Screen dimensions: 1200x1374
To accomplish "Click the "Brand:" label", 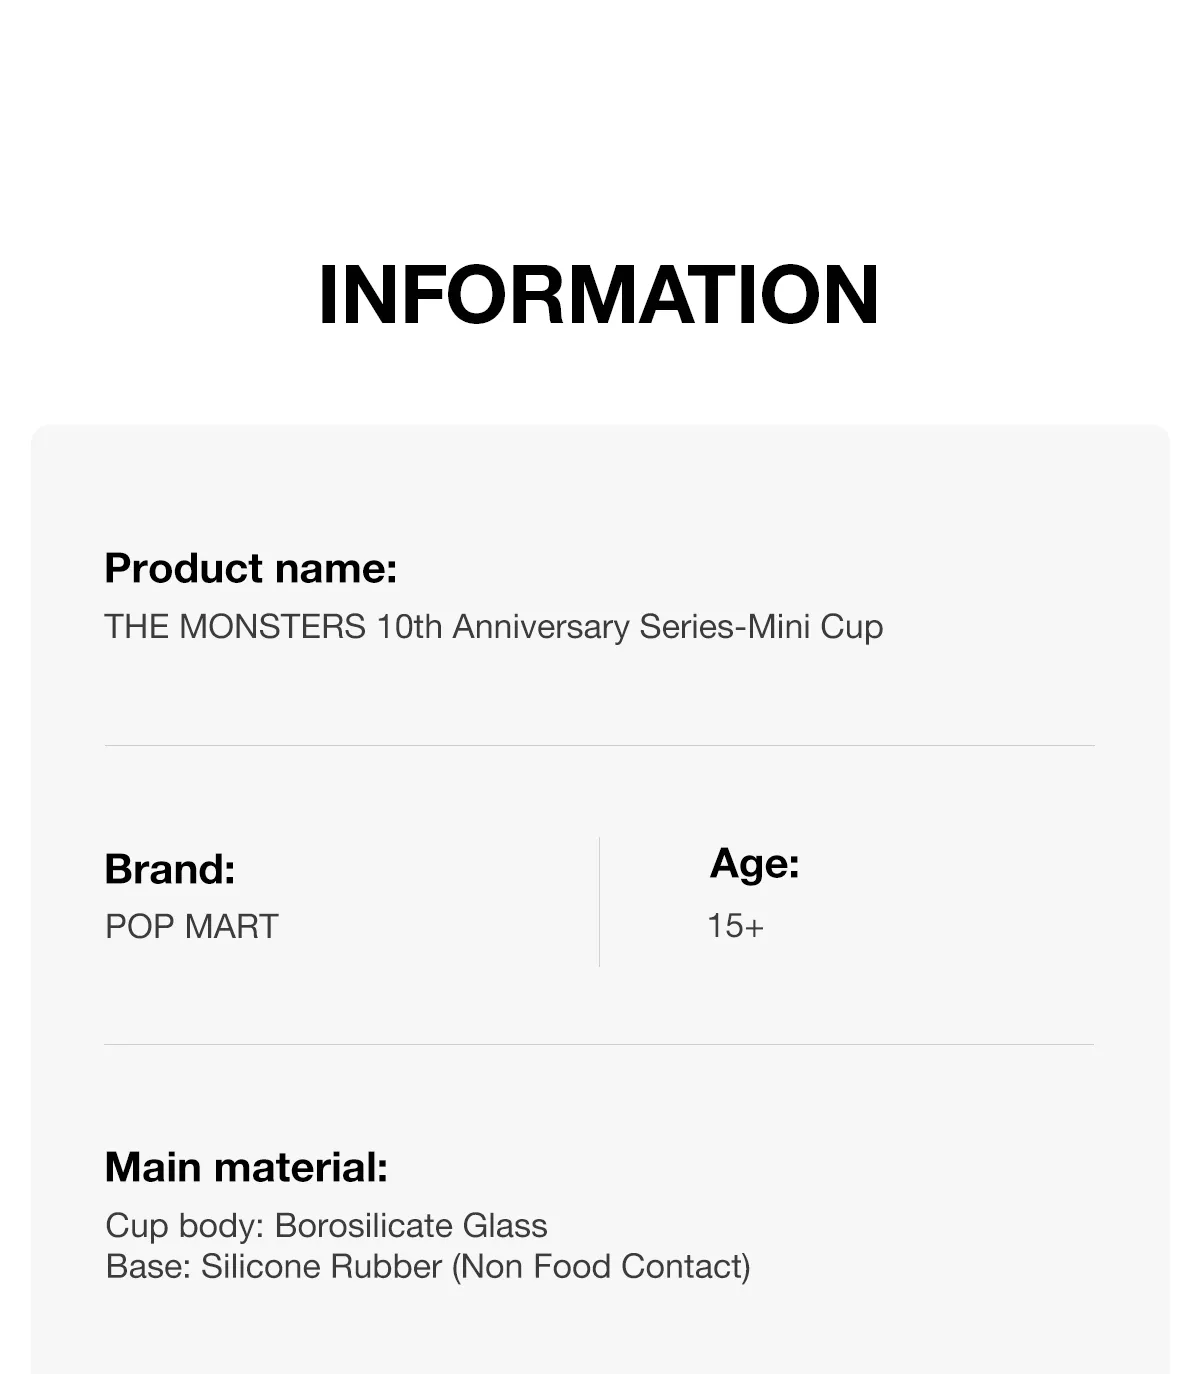I will pos(170,869).
